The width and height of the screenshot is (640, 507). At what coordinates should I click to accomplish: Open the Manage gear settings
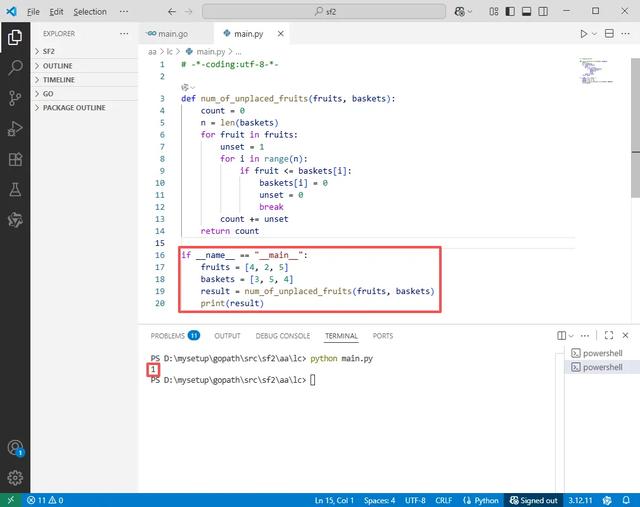[x=15, y=478]
